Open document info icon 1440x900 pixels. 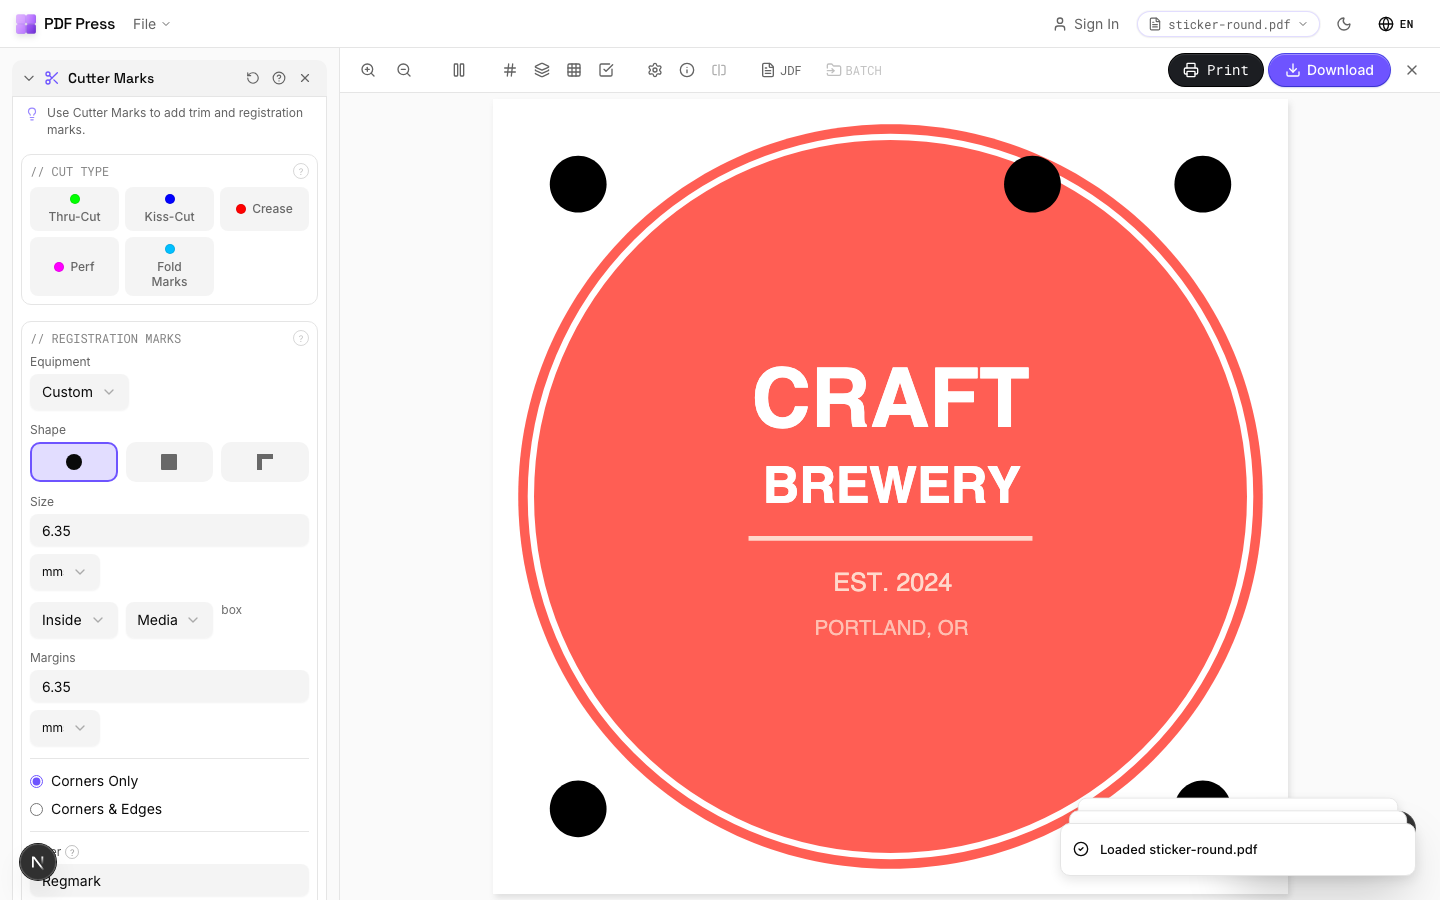687,70
